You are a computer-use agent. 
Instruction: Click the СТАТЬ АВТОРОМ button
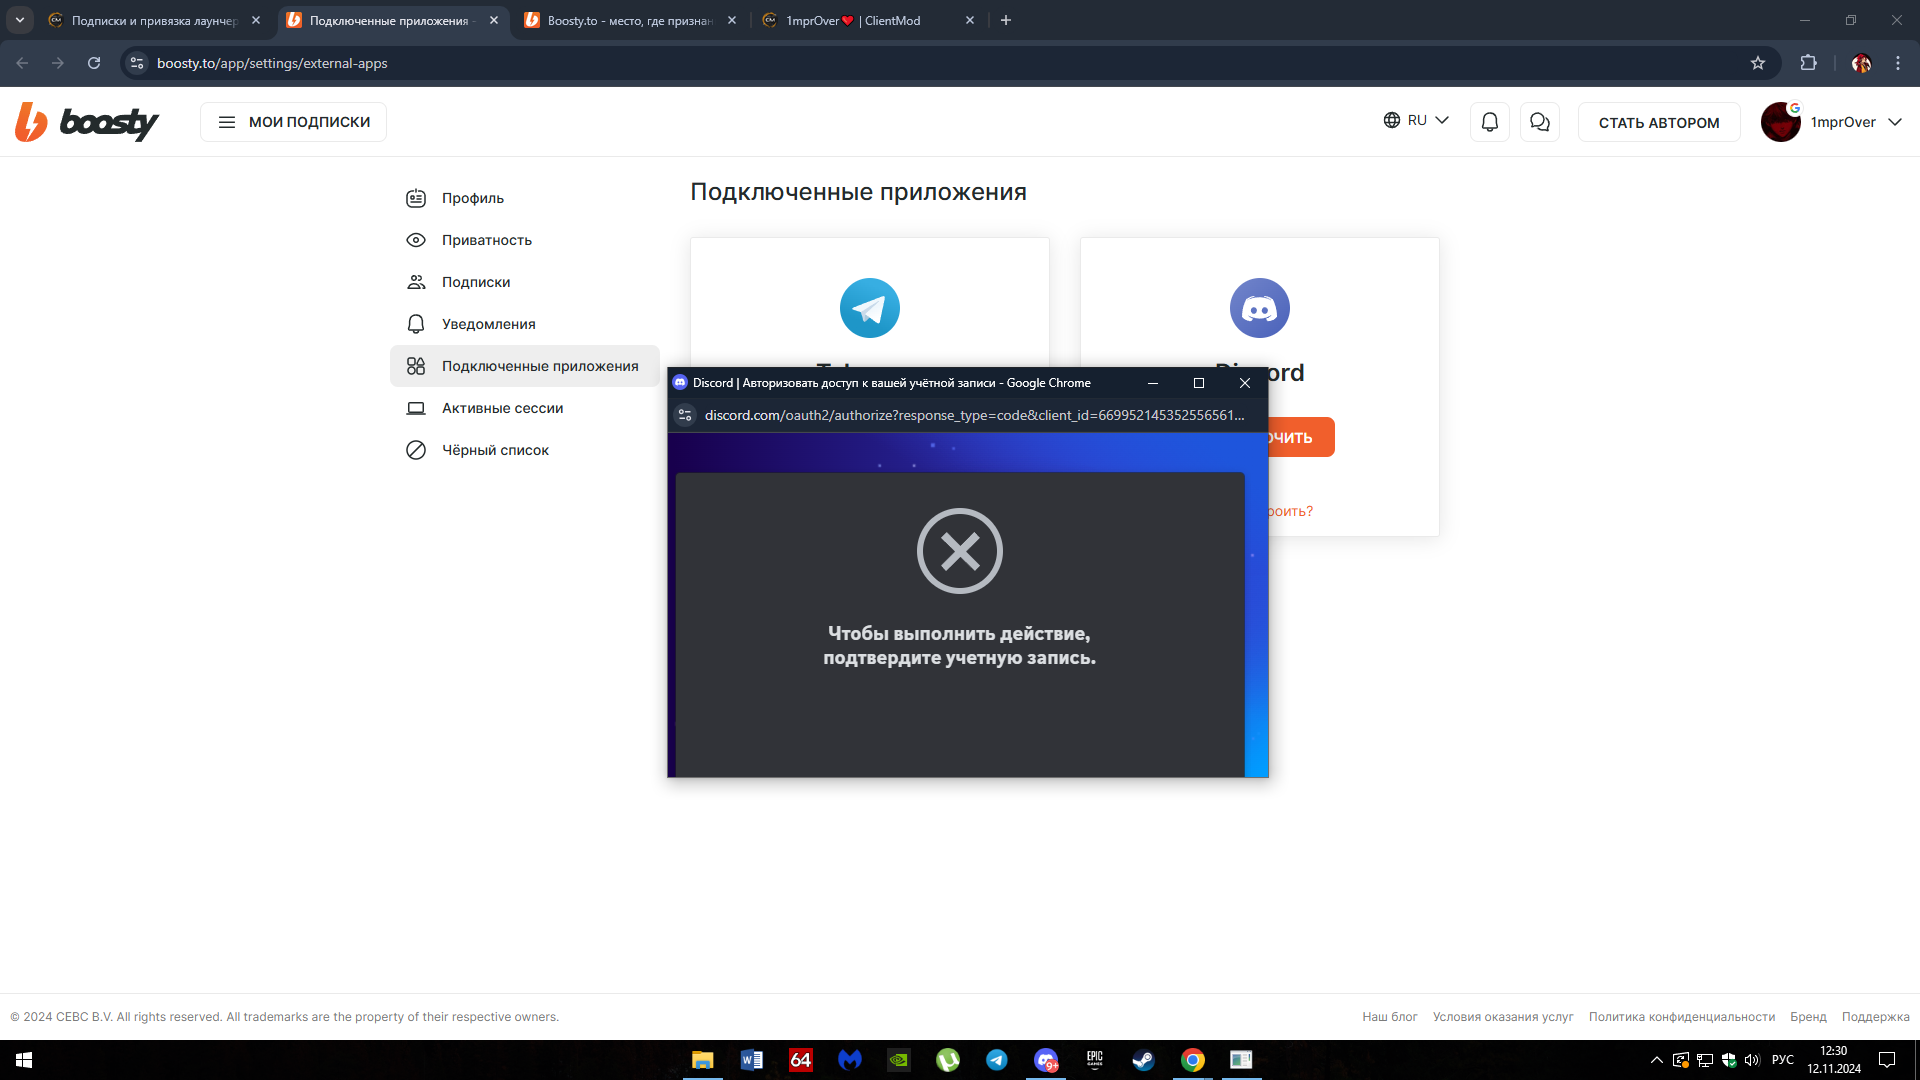click(1658, 122)
